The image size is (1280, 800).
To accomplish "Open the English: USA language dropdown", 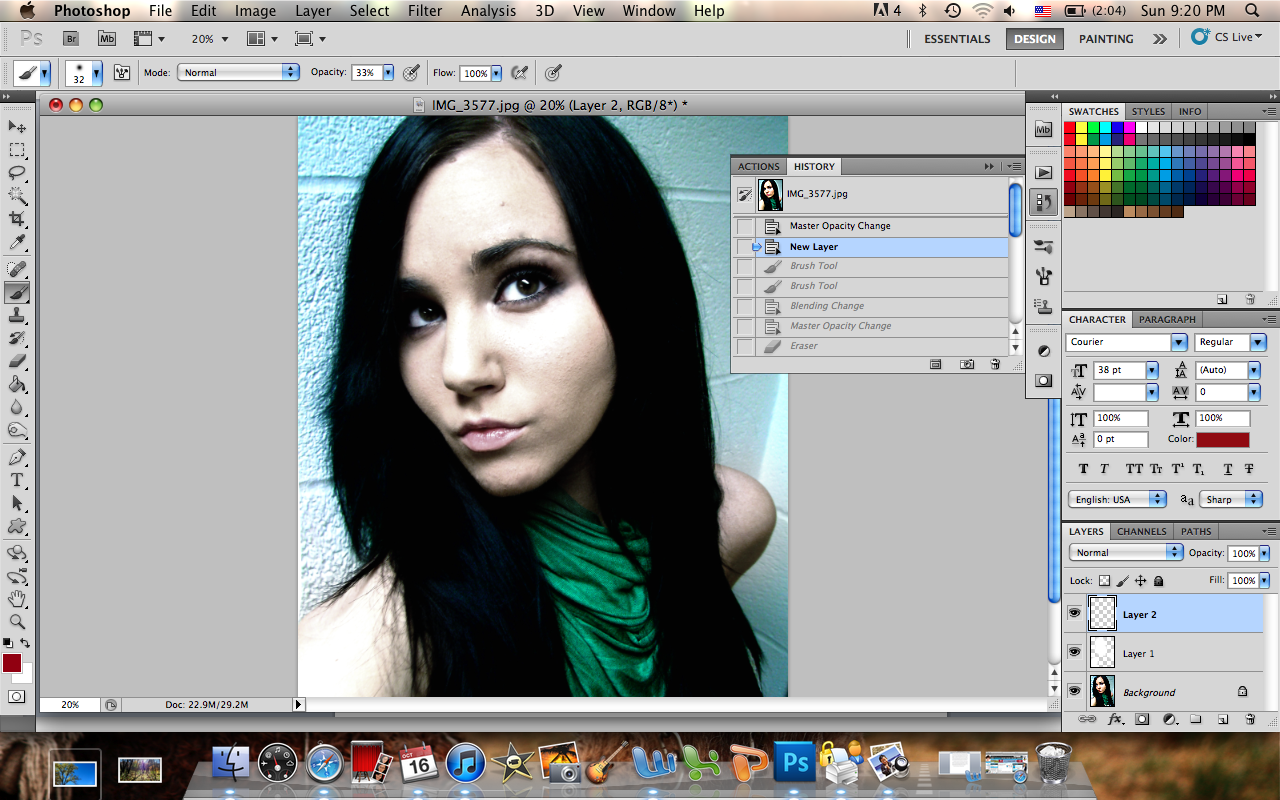I will [x=1117, y=499].
